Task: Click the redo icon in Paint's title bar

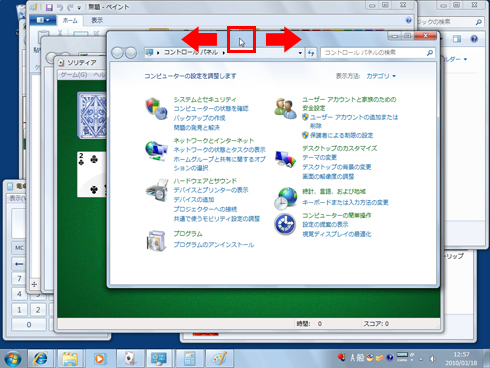Action: pyautogui.click(x=70, y=7)
